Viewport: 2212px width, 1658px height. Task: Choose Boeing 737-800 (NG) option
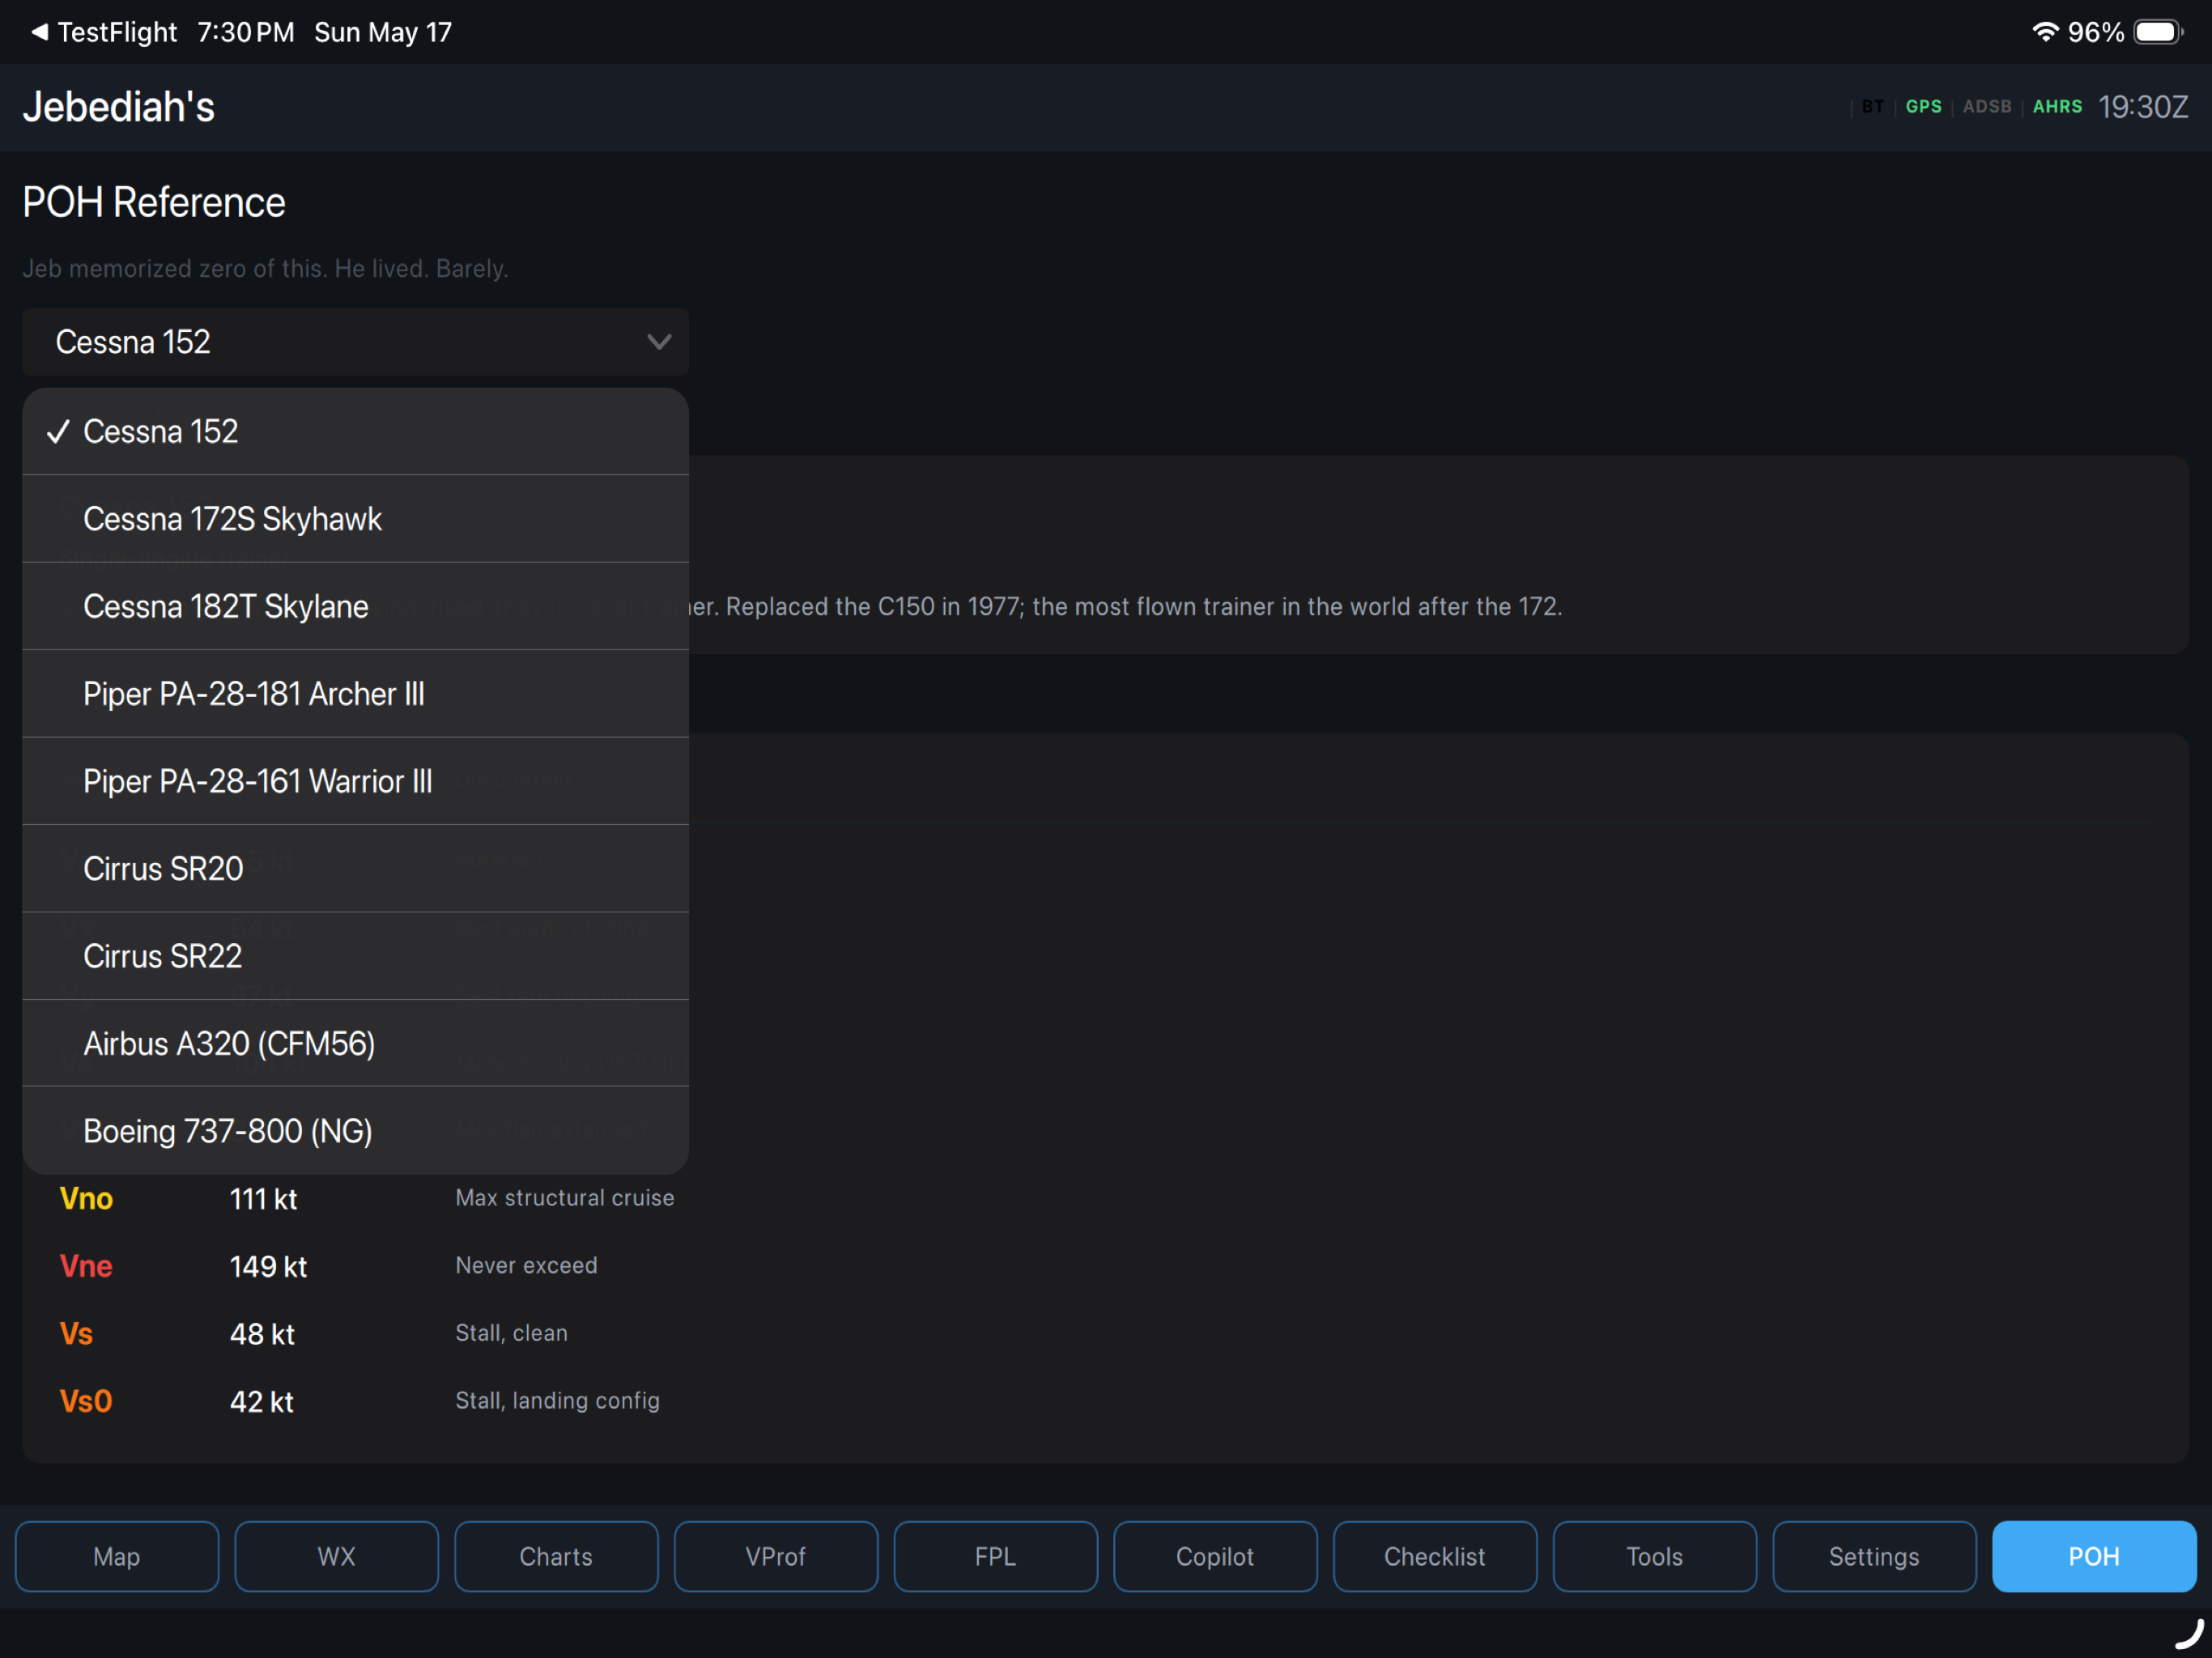[x=355, y=1131]
